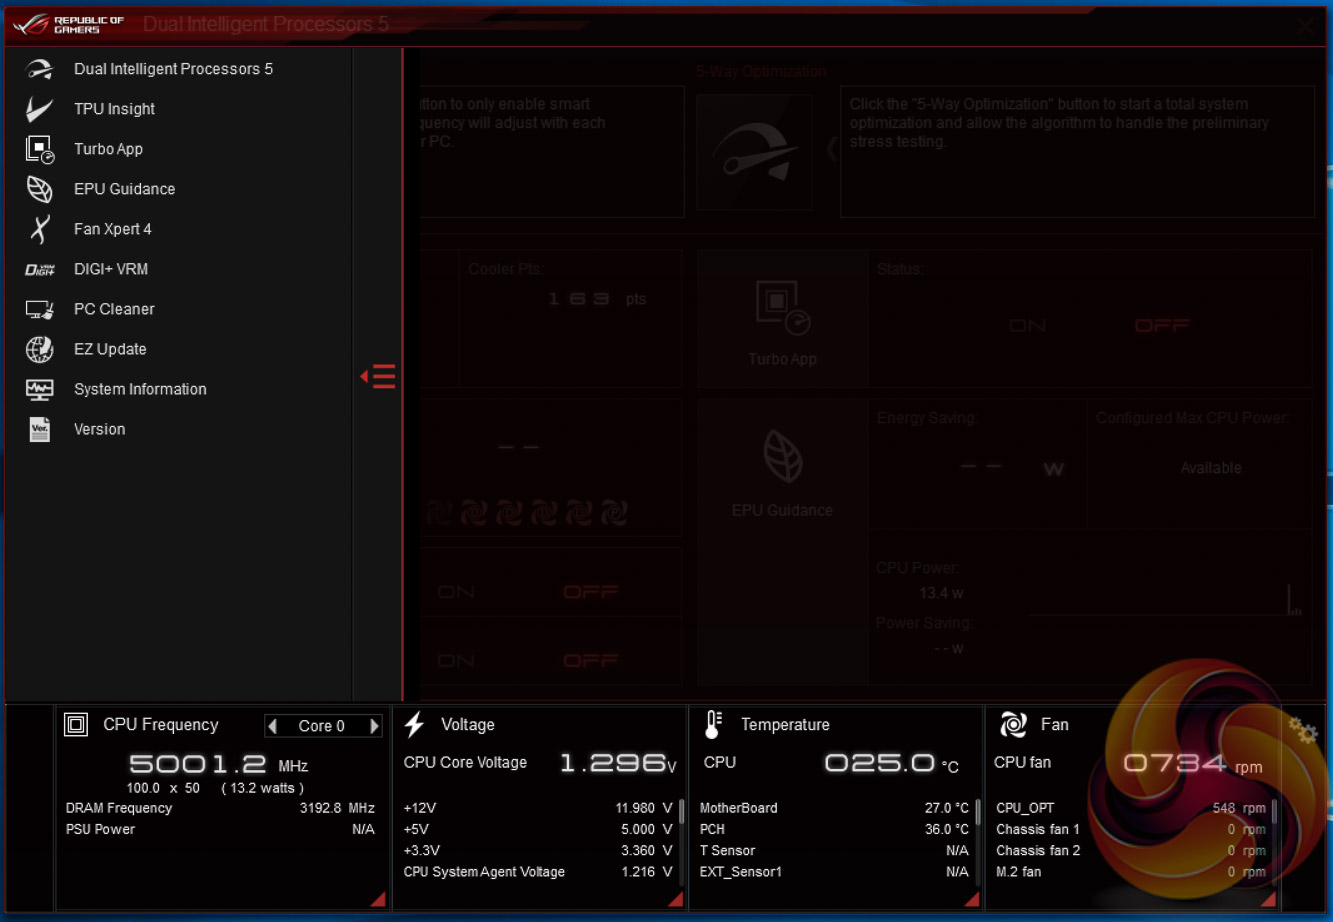Expand the Temperature panel corner triangle
The height and width of the screenshot is (922, 1333).
click(972, 900)
